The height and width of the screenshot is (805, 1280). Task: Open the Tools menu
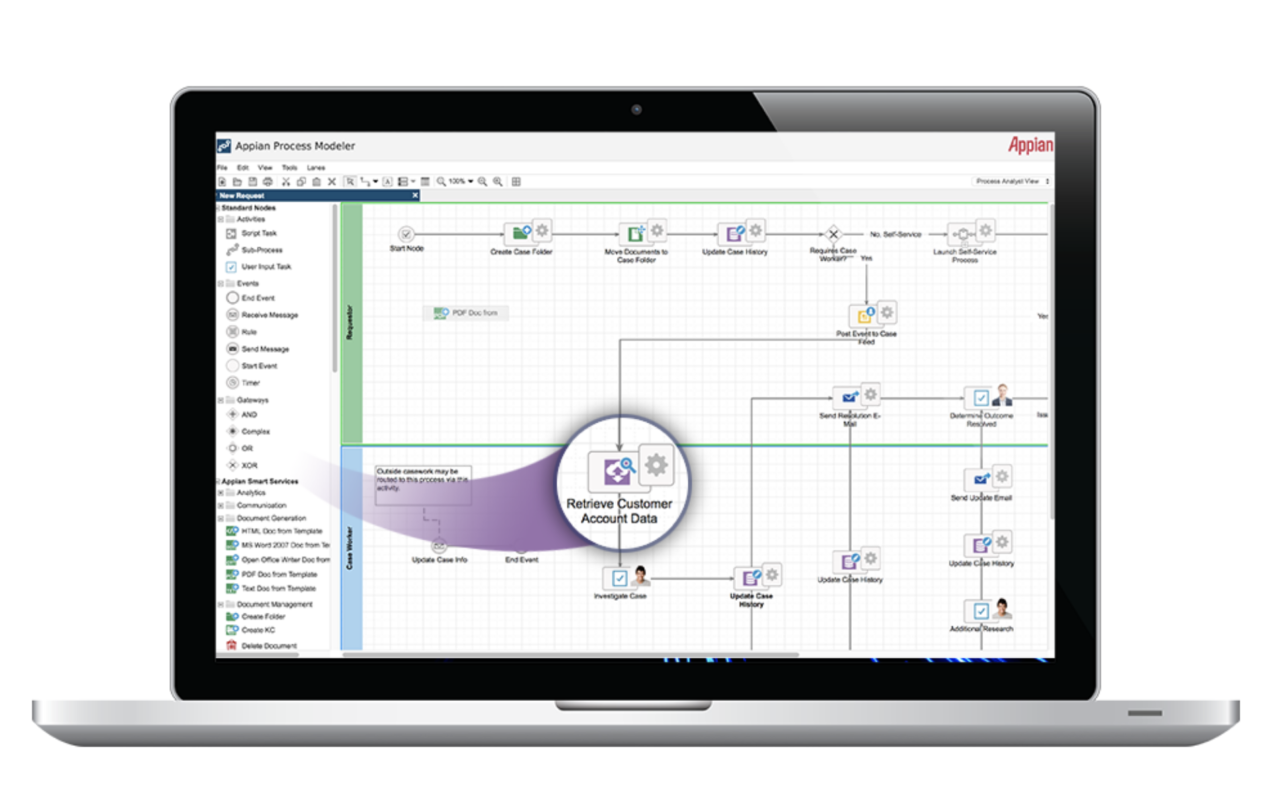point(290,167)
